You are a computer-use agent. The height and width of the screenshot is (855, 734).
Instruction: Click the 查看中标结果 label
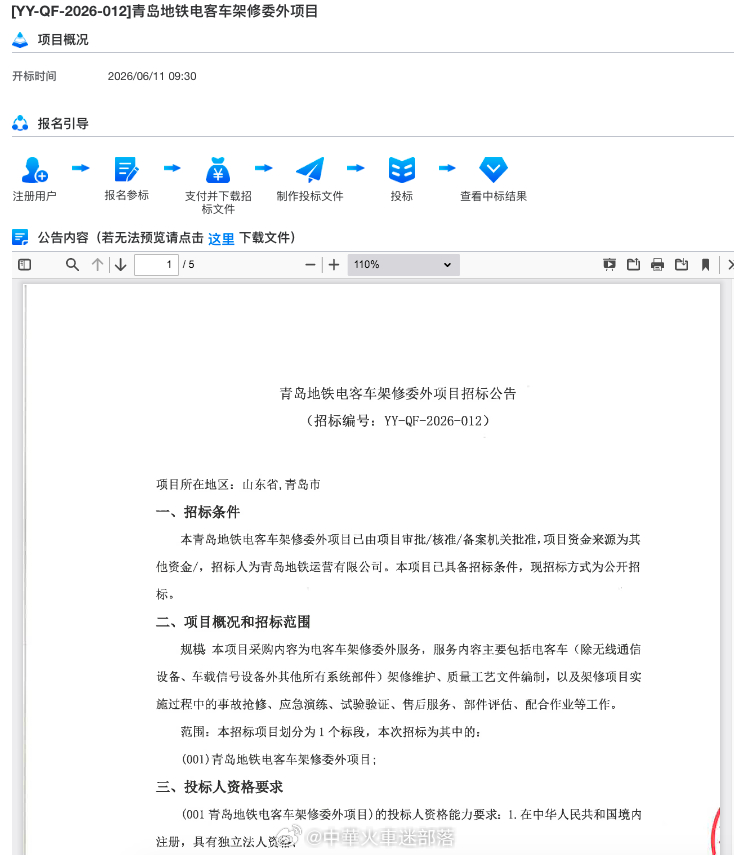(494, 196)
